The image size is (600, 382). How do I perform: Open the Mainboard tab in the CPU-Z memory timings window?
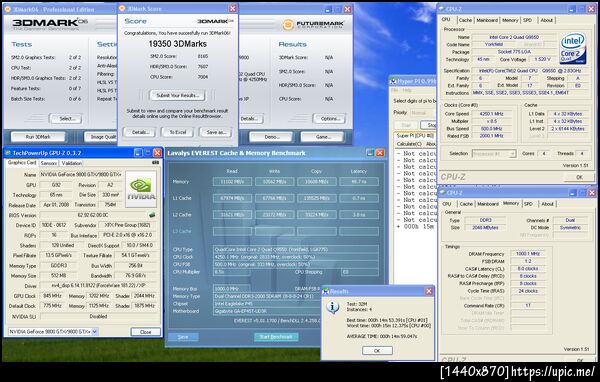coord(488,204)
